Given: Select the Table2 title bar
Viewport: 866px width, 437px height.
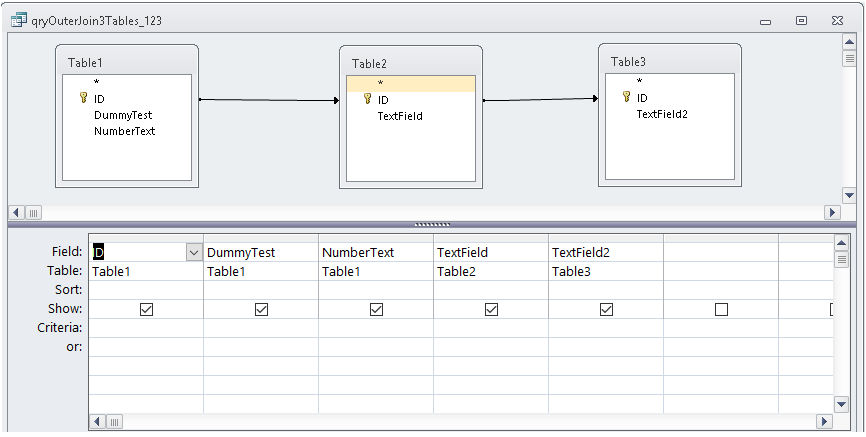Looking at the screenshot, I should (x=410, y=64).
